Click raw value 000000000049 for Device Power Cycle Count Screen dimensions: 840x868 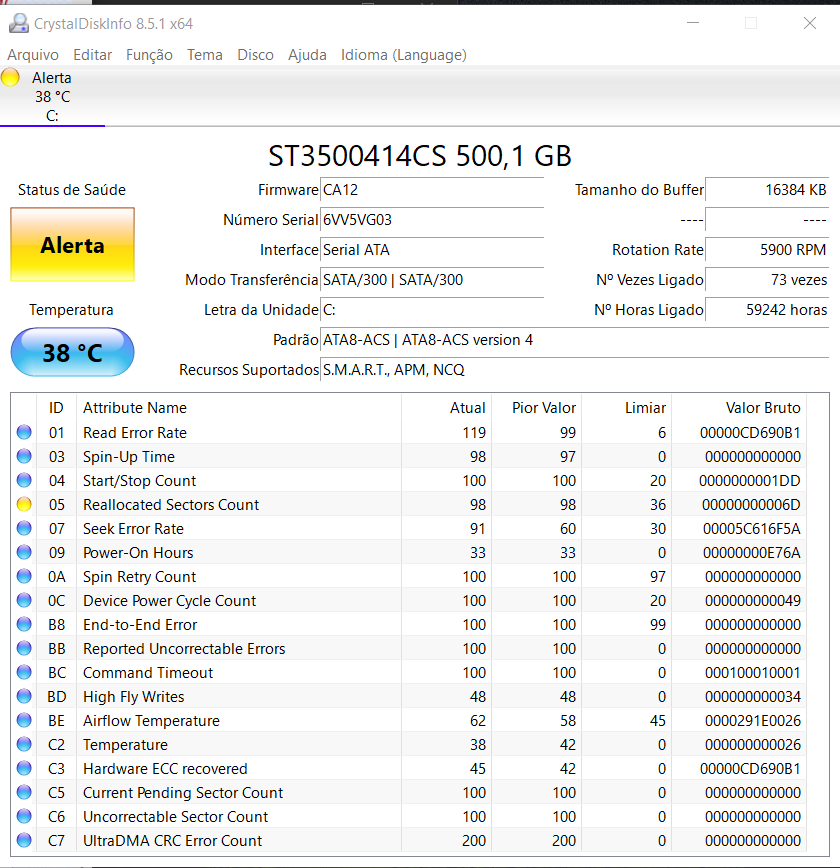point(753,601)
